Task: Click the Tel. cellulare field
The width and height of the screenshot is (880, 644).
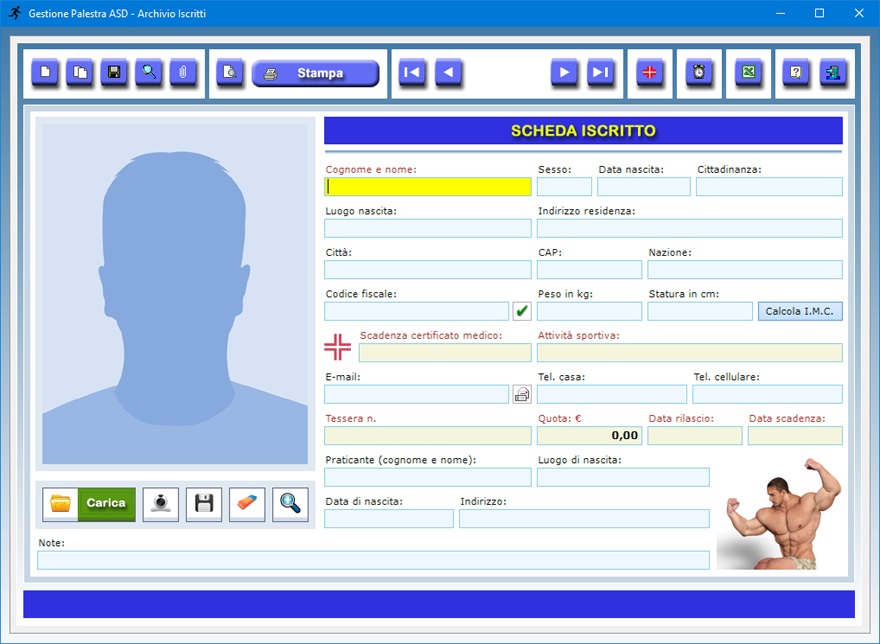Action: click(x=767, y=394)
